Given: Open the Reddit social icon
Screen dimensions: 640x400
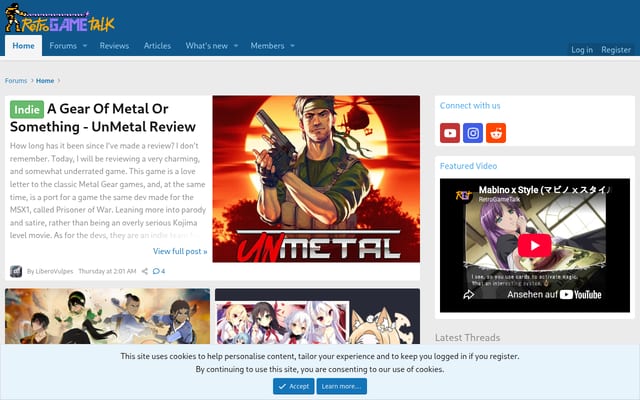Looking at the screenshot, I should (496, 133).
